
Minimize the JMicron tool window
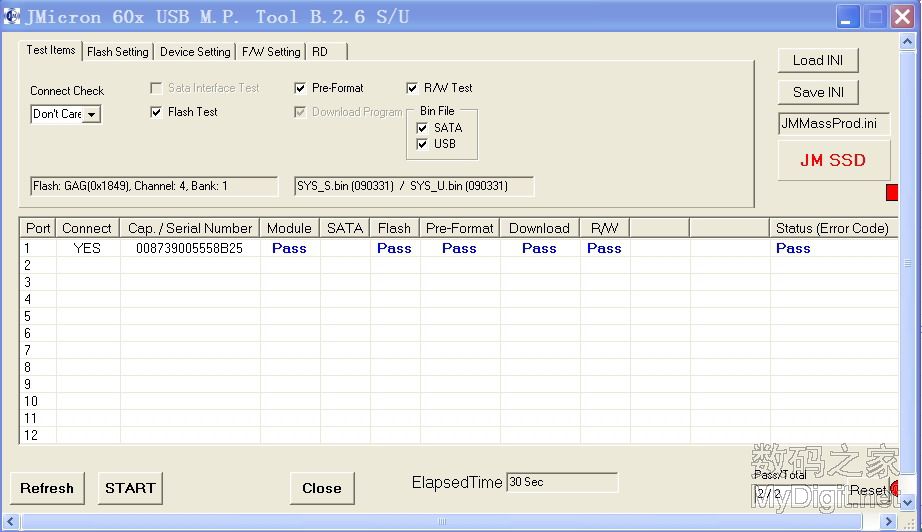[x=848, y=16]
